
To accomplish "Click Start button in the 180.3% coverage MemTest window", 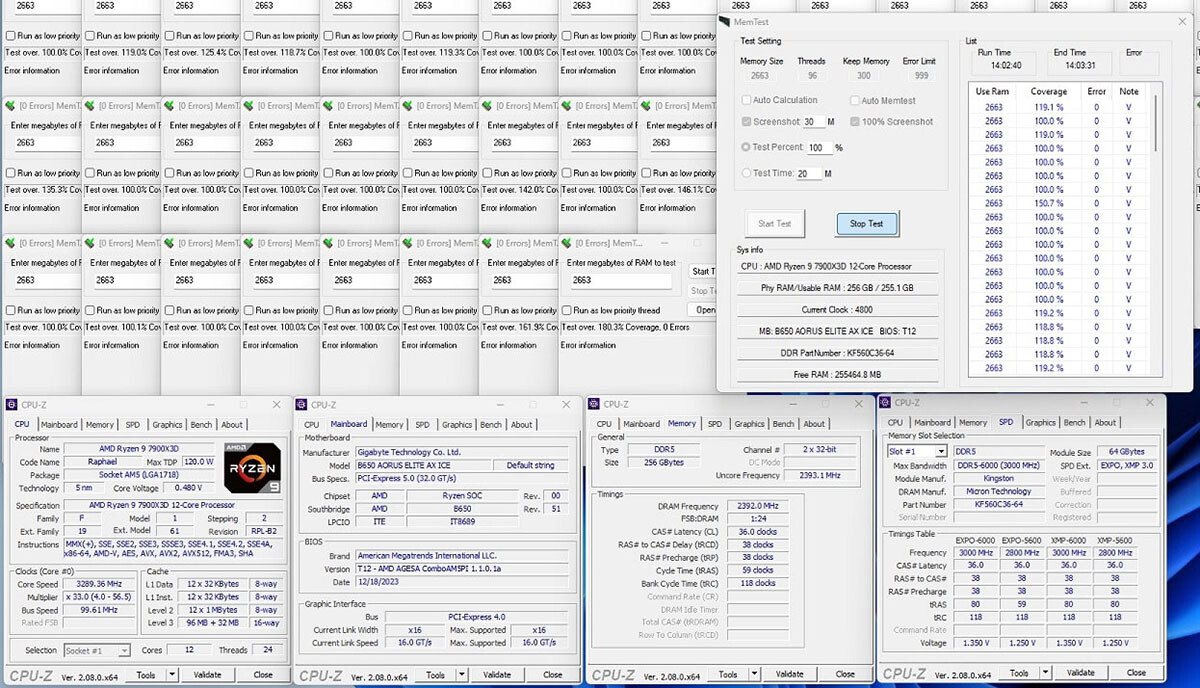I will click(x=704, y=271).
